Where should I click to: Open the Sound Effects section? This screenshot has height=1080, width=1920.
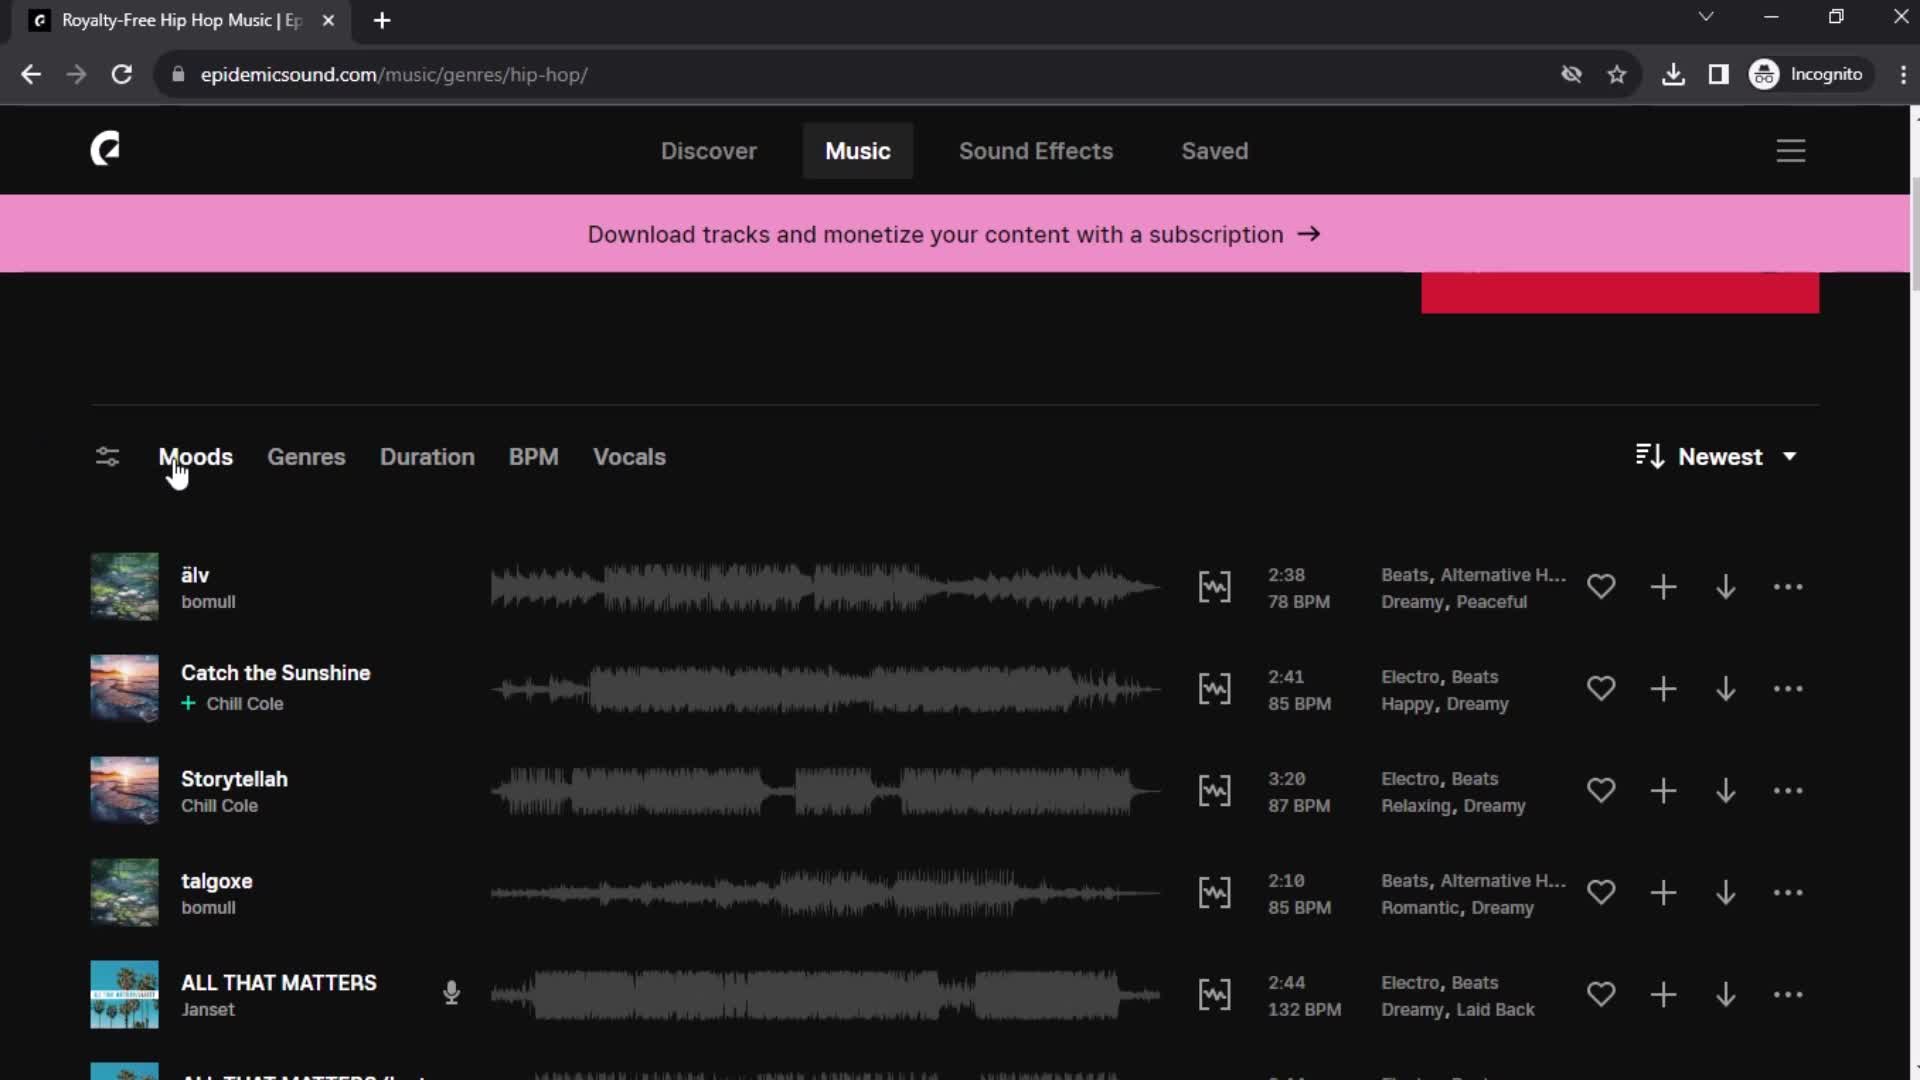pos(1036,149)
